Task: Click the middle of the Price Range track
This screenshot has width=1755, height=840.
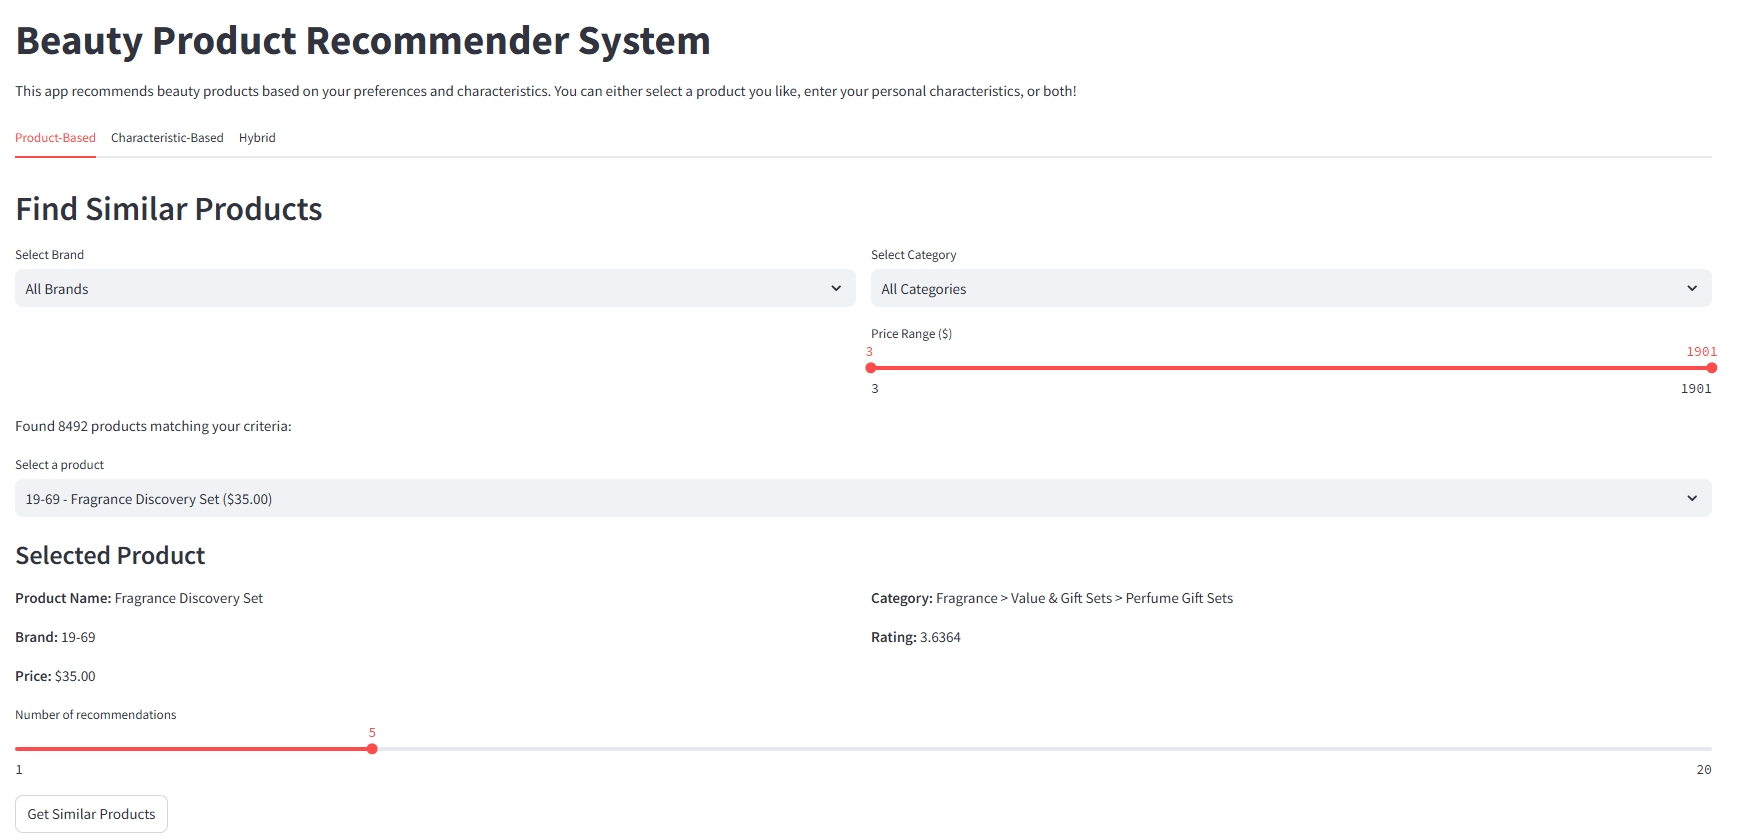Action: pos(1291,368)
